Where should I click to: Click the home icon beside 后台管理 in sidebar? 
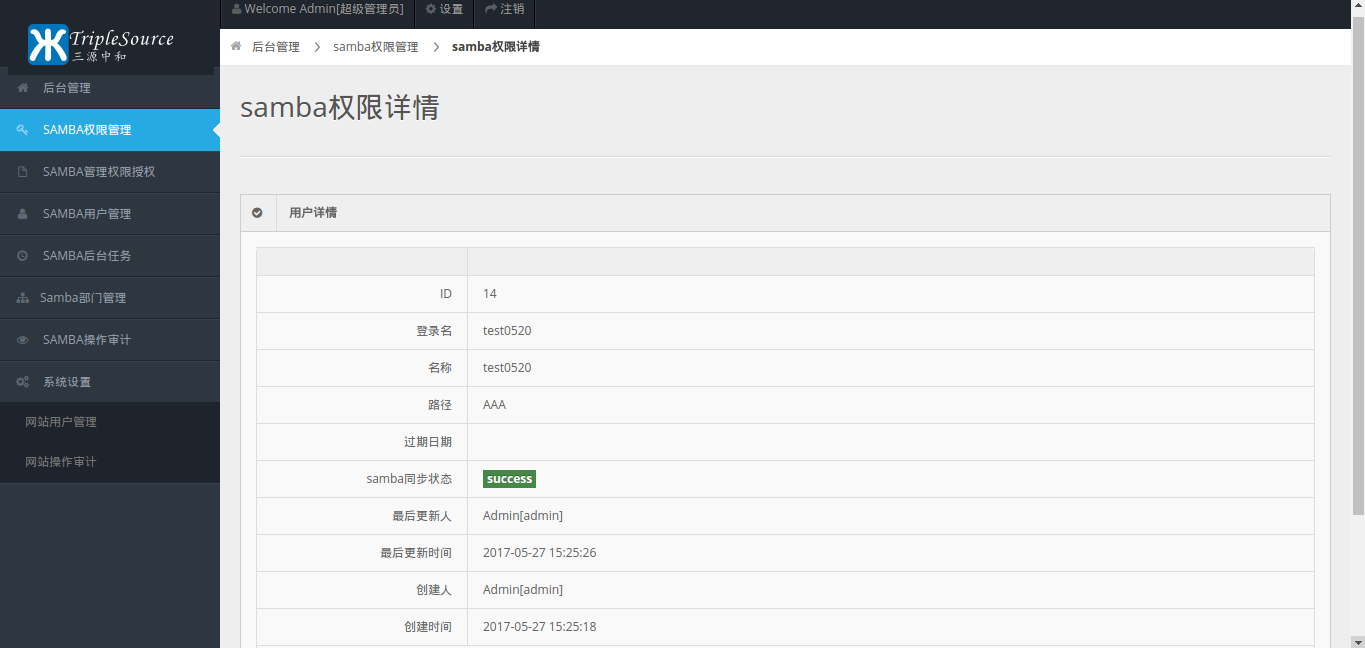[x=22, y=88]
